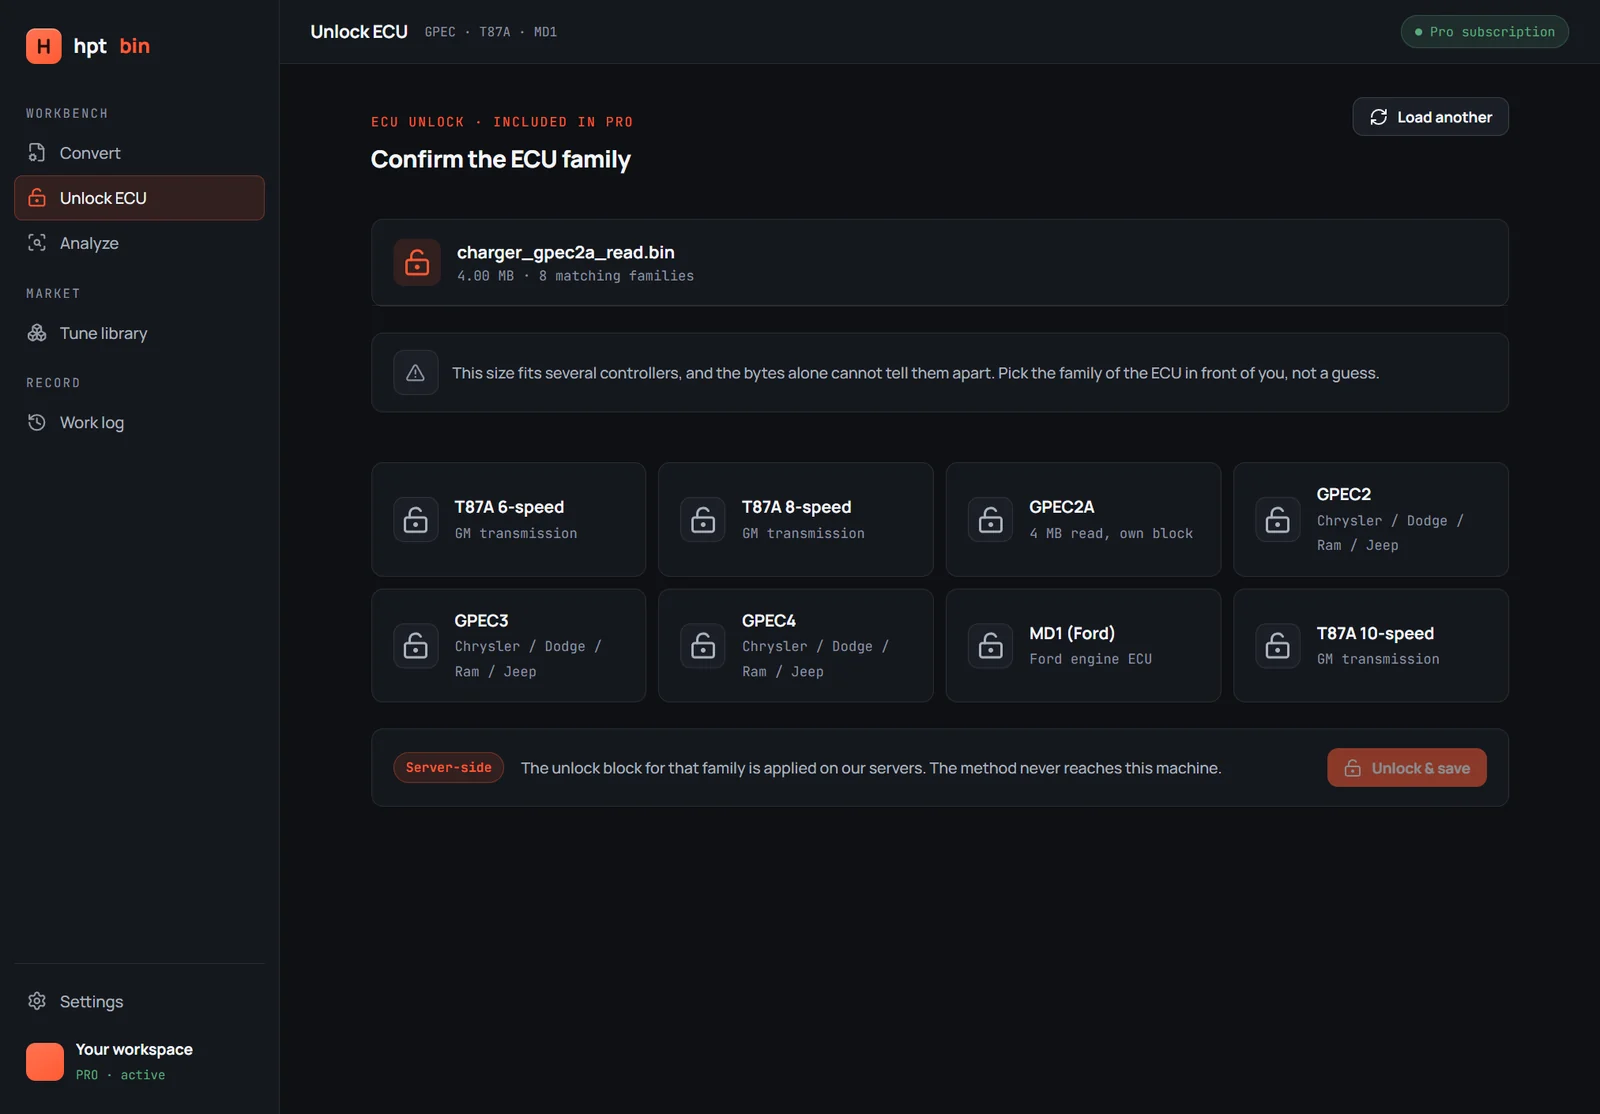Open the Analyze page
The width and height of the screenshot is (1600, 1114).
click(139, 243)
